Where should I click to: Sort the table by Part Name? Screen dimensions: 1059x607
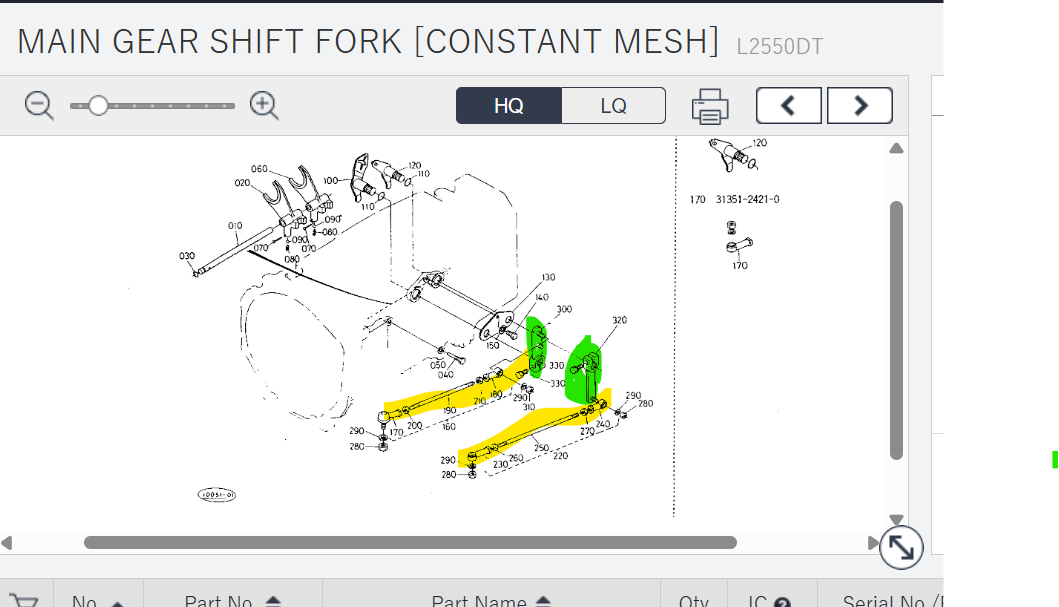543,601
